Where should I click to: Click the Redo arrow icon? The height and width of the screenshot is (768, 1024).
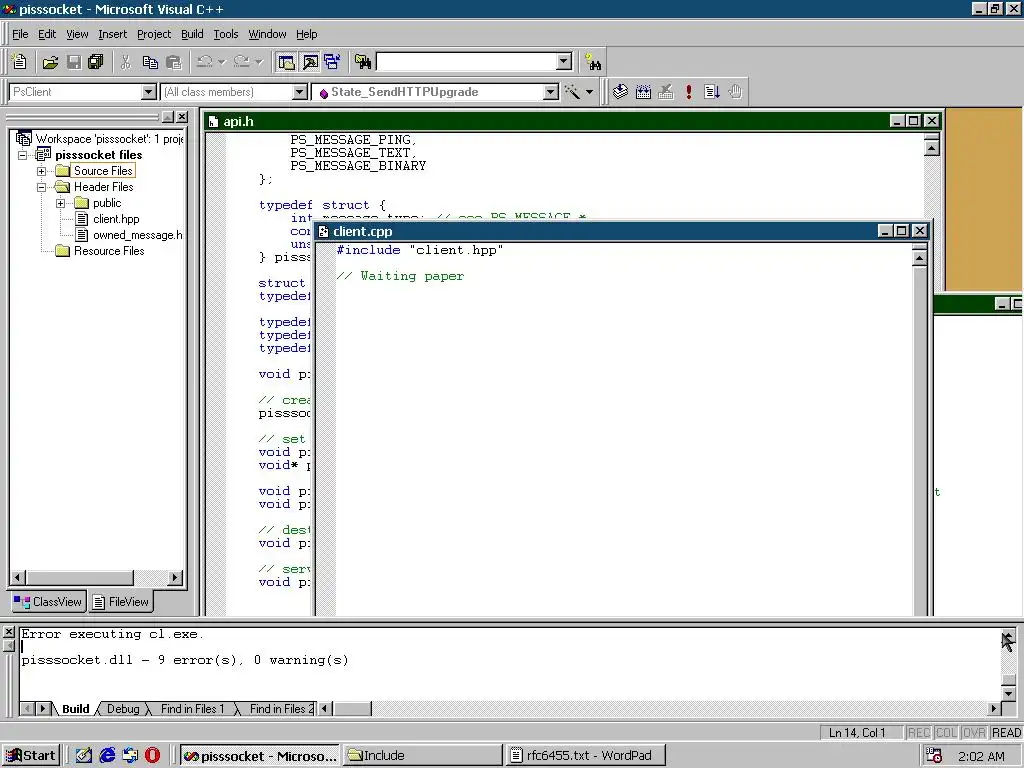pyautogui.click(x=242, y=62)
